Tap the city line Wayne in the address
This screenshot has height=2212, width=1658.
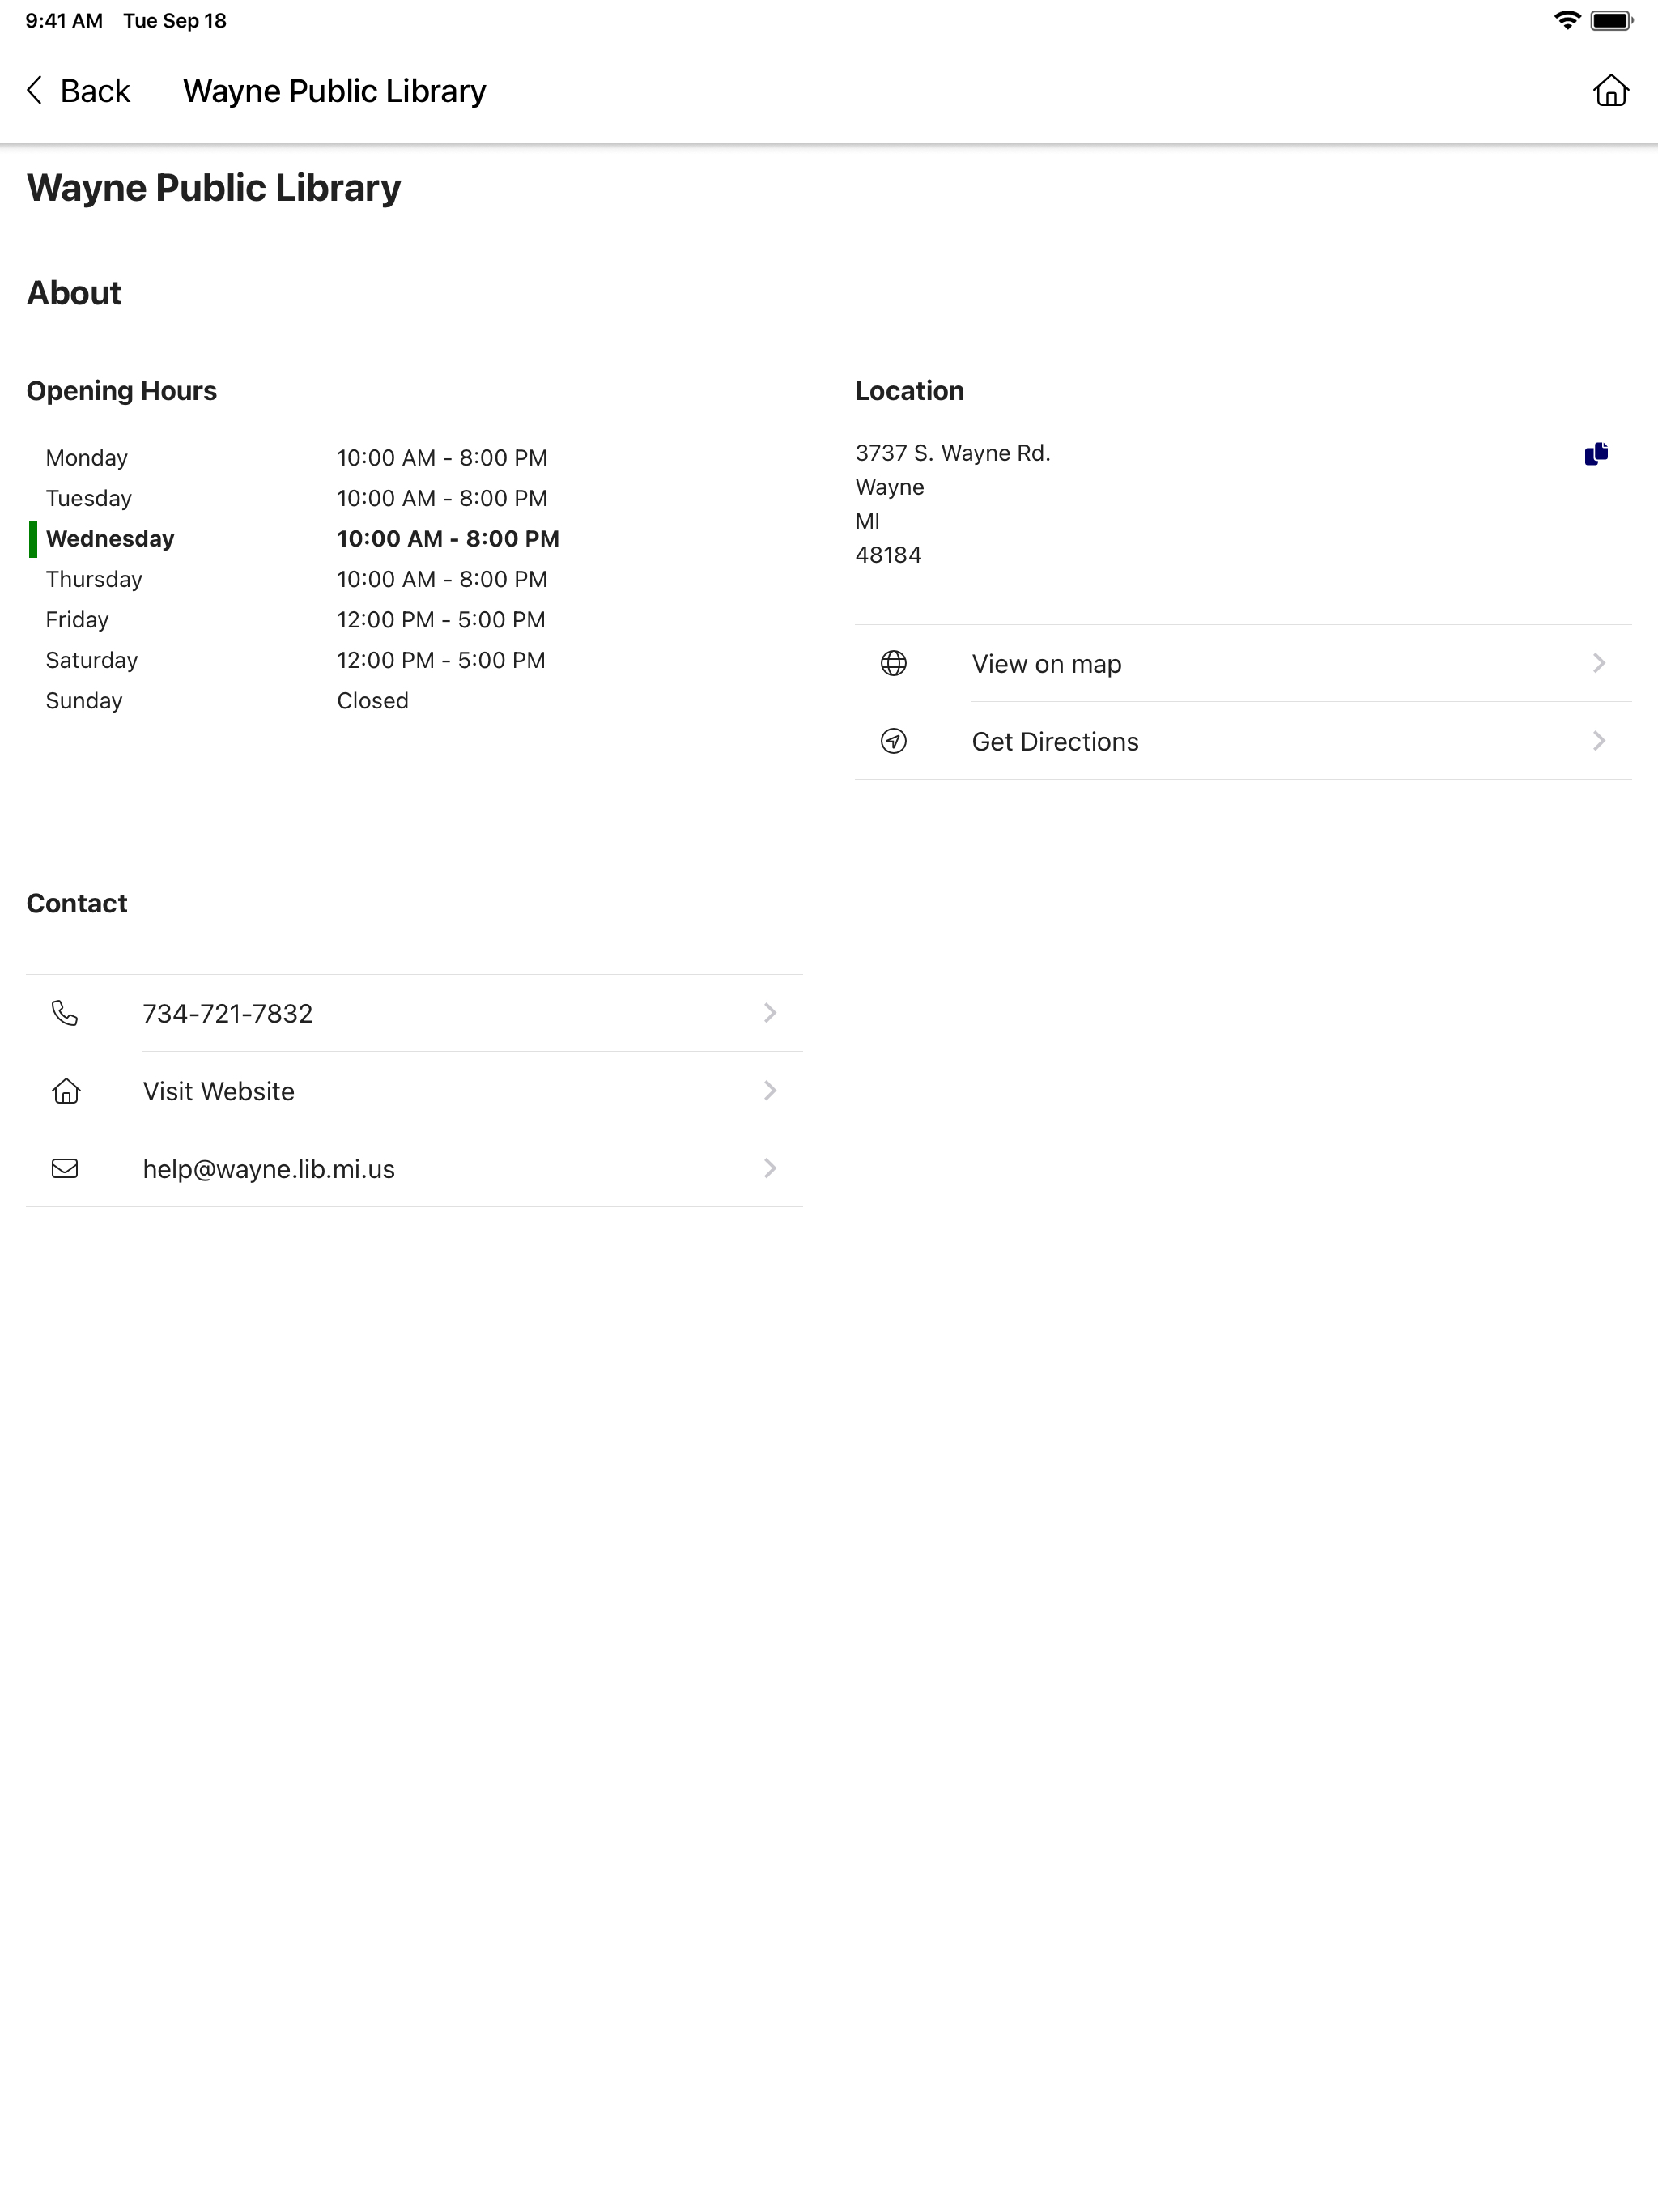[890, 487]
